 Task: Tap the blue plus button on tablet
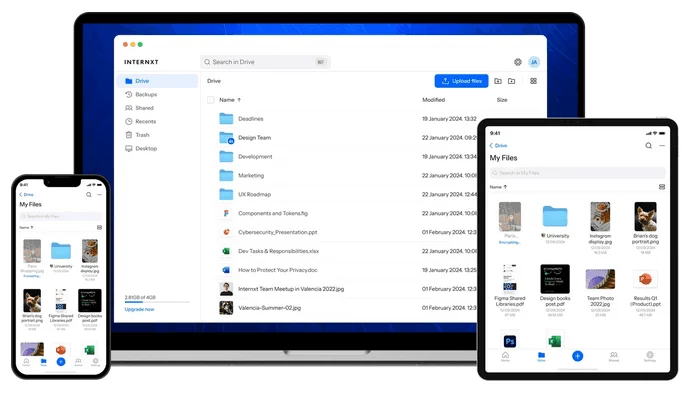[x=577, y=356]
